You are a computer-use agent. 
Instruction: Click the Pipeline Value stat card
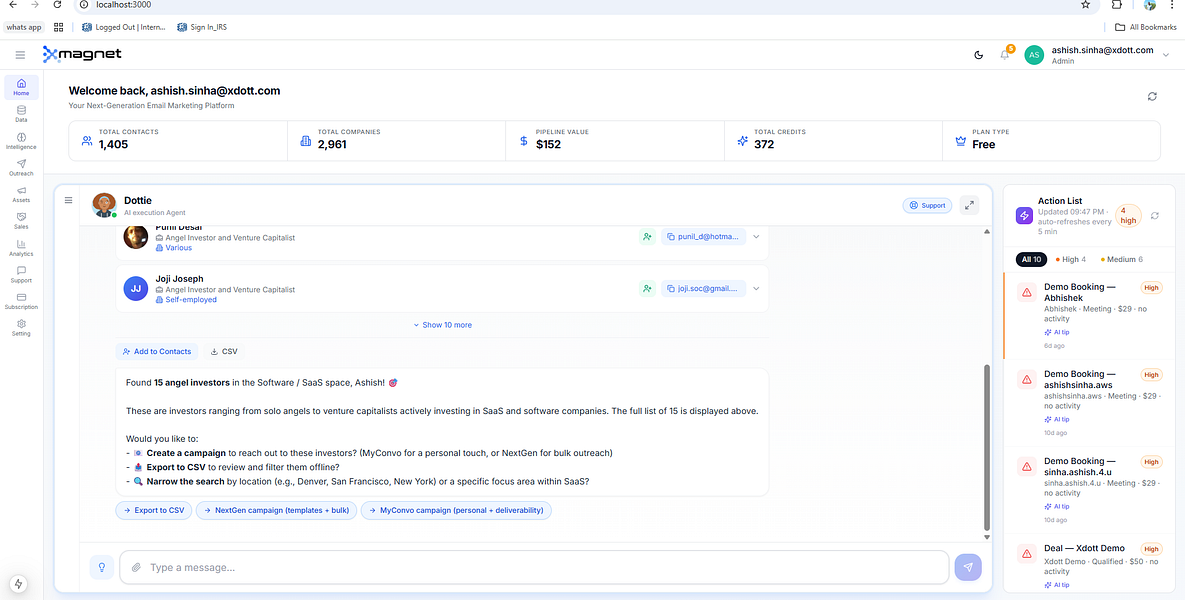coord(614,141)
